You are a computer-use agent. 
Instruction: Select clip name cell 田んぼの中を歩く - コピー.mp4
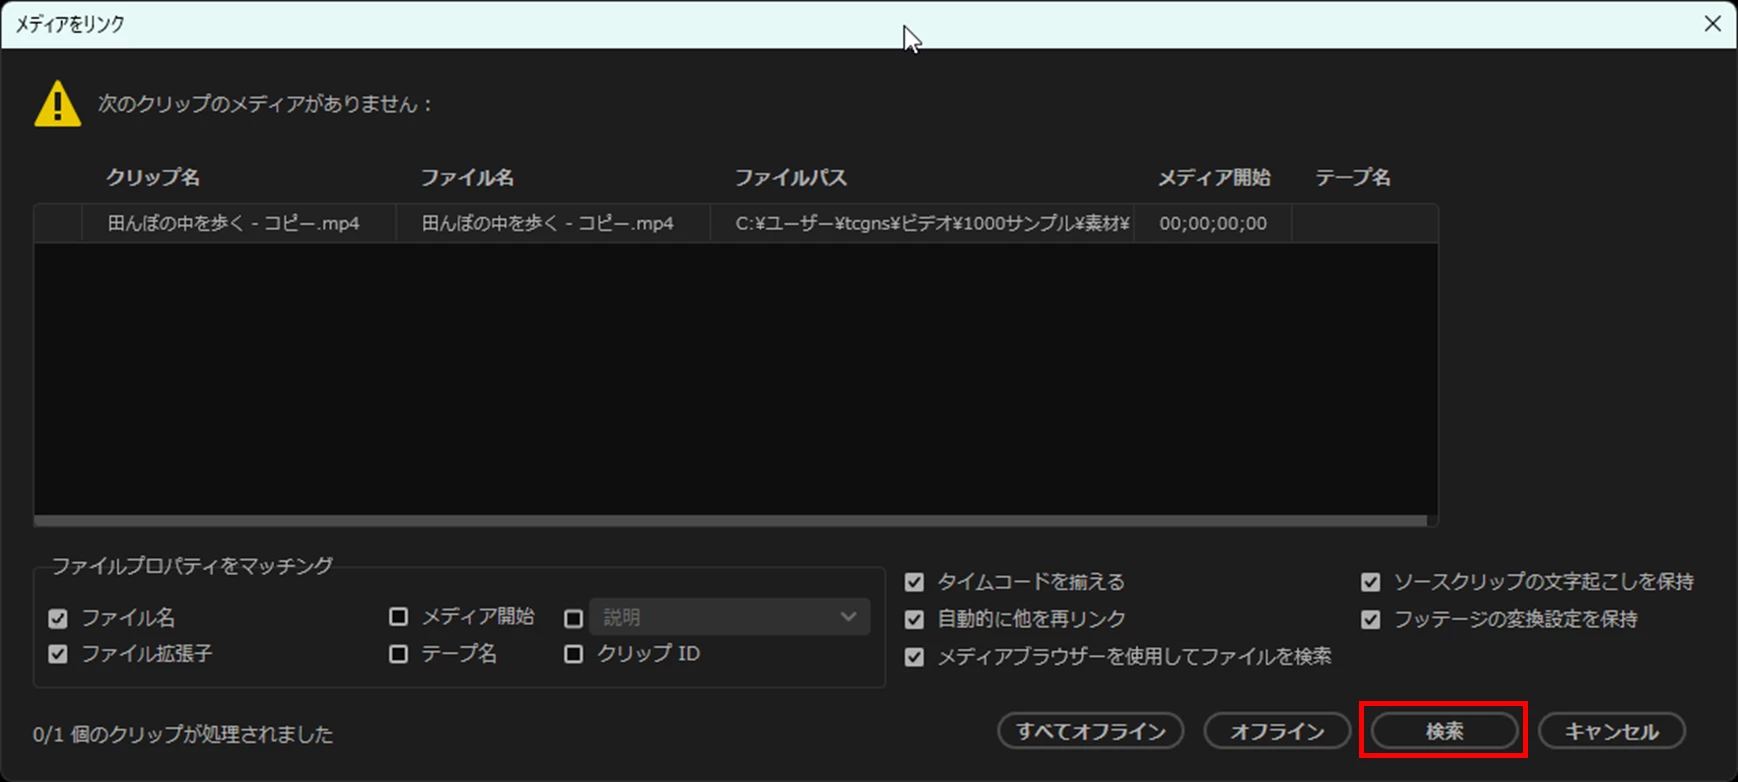point(238,223)
